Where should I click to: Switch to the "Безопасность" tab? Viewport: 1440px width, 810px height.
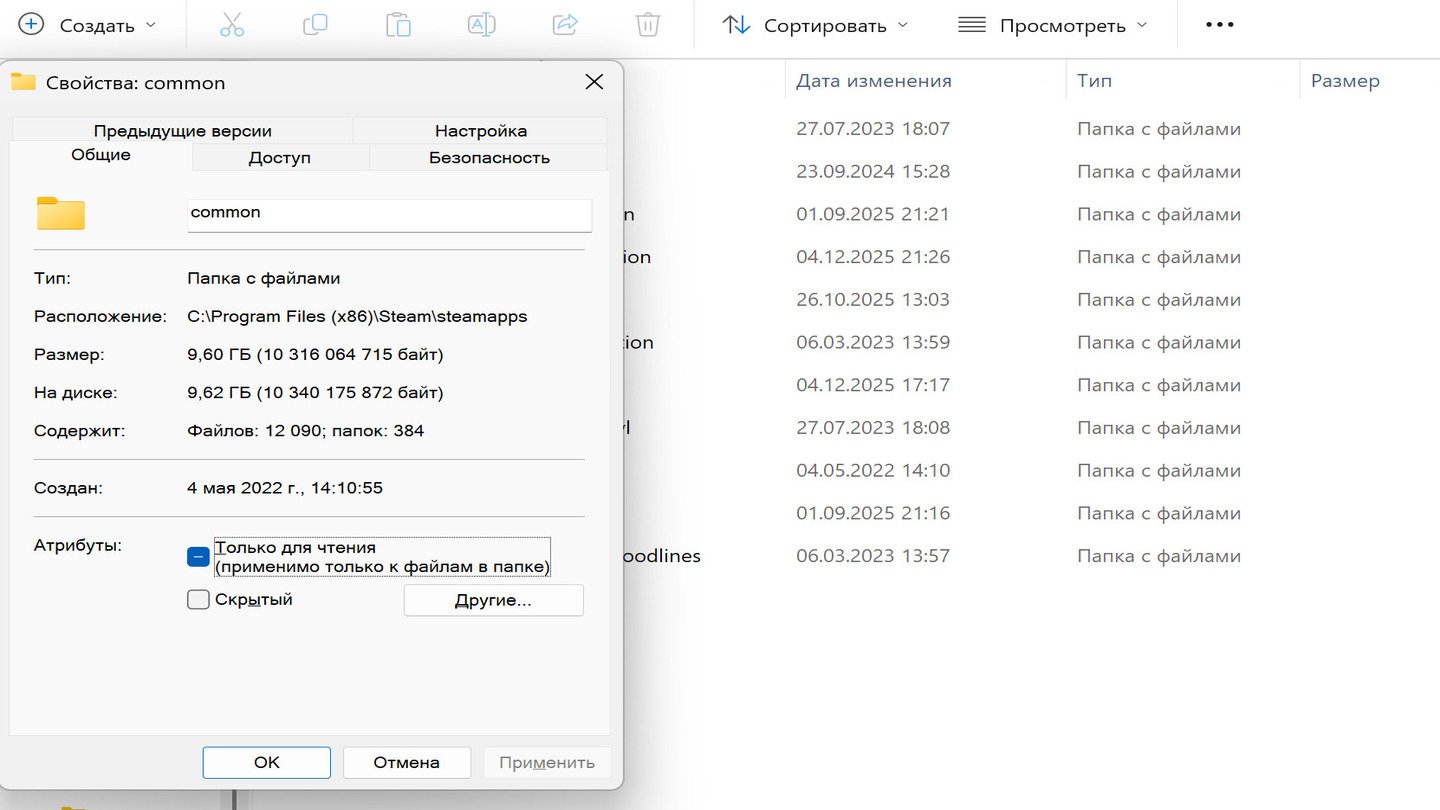489,158
